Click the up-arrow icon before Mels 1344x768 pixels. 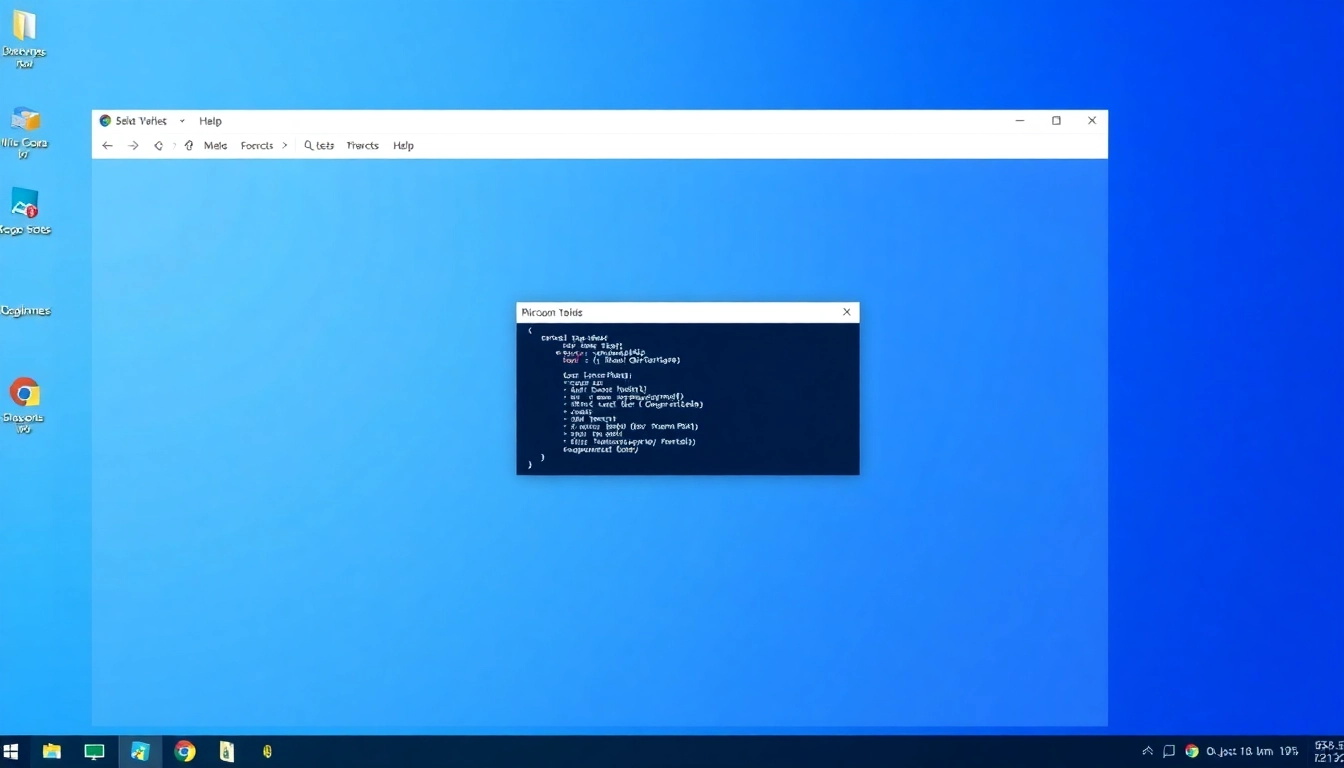pos(189,146)
